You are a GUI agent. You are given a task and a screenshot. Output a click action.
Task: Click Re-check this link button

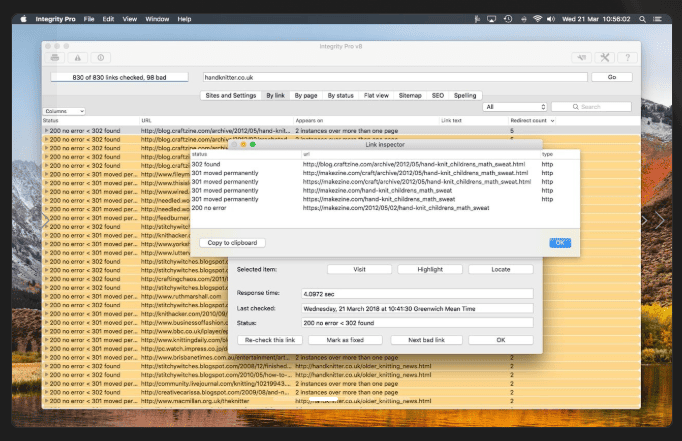[270, 340]
